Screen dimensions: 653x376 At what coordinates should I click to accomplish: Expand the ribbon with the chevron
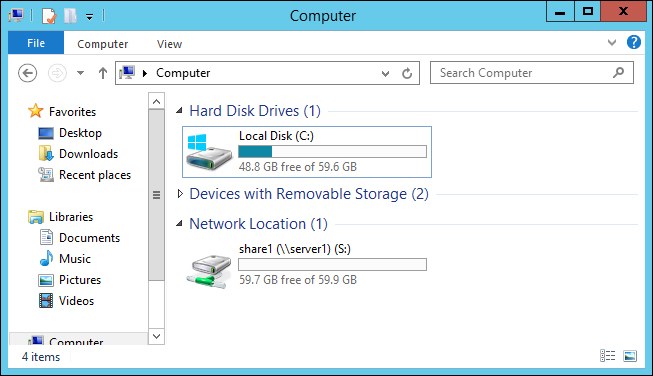coord(611,42)
